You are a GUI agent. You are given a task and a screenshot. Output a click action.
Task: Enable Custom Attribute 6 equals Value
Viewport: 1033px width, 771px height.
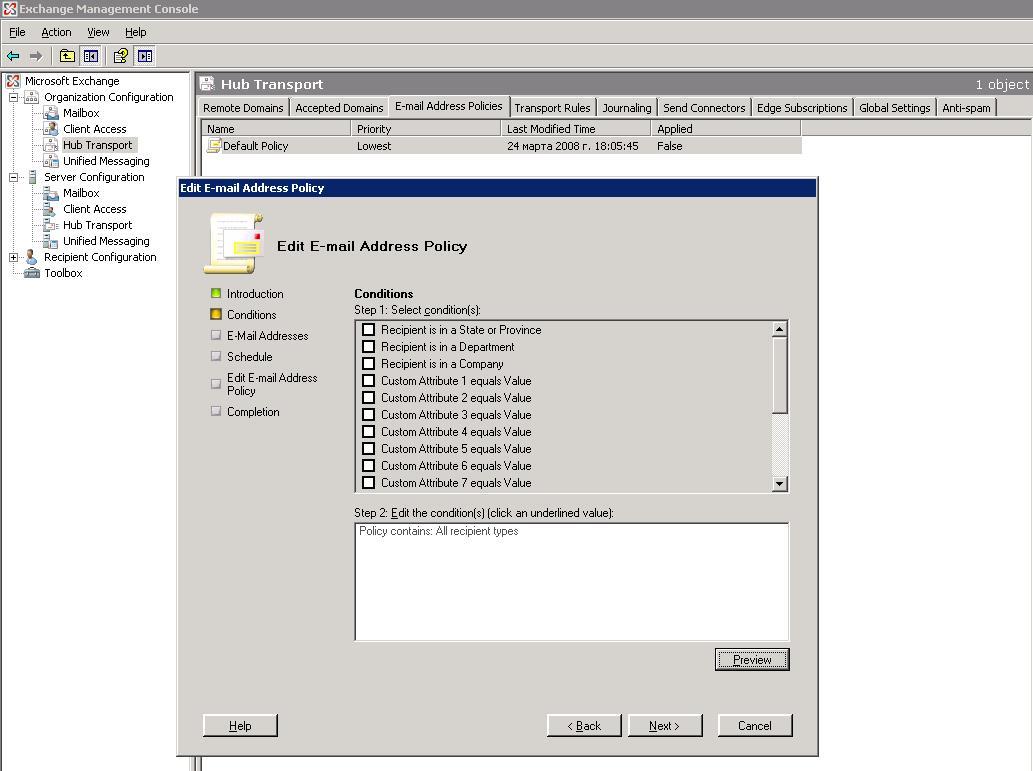click(369, 466)
